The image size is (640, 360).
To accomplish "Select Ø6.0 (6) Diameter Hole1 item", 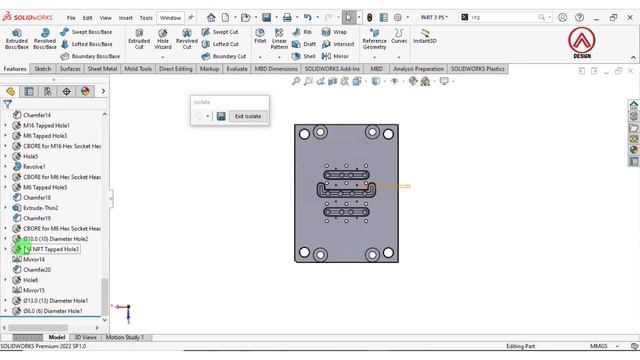I will tap(52, 311).
